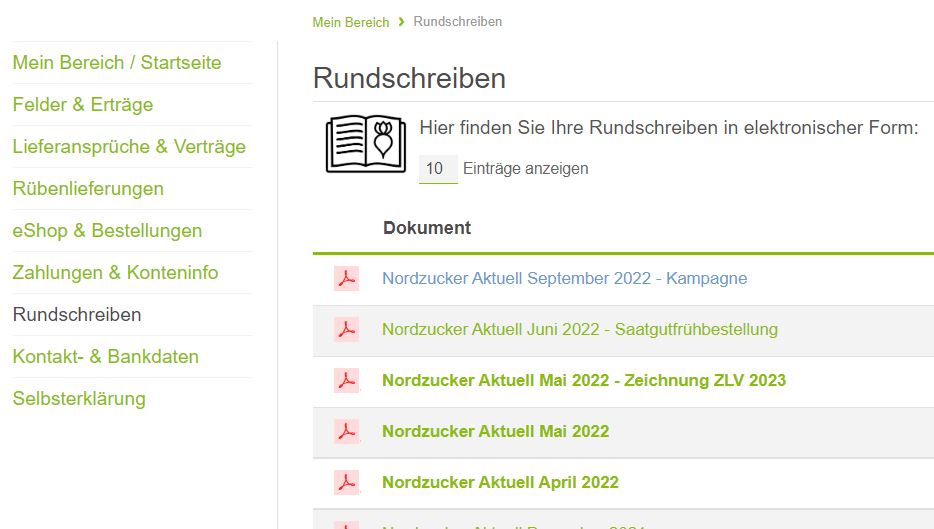
Task: Open Felder & Erträge menu item
Action: coord(83,105)
